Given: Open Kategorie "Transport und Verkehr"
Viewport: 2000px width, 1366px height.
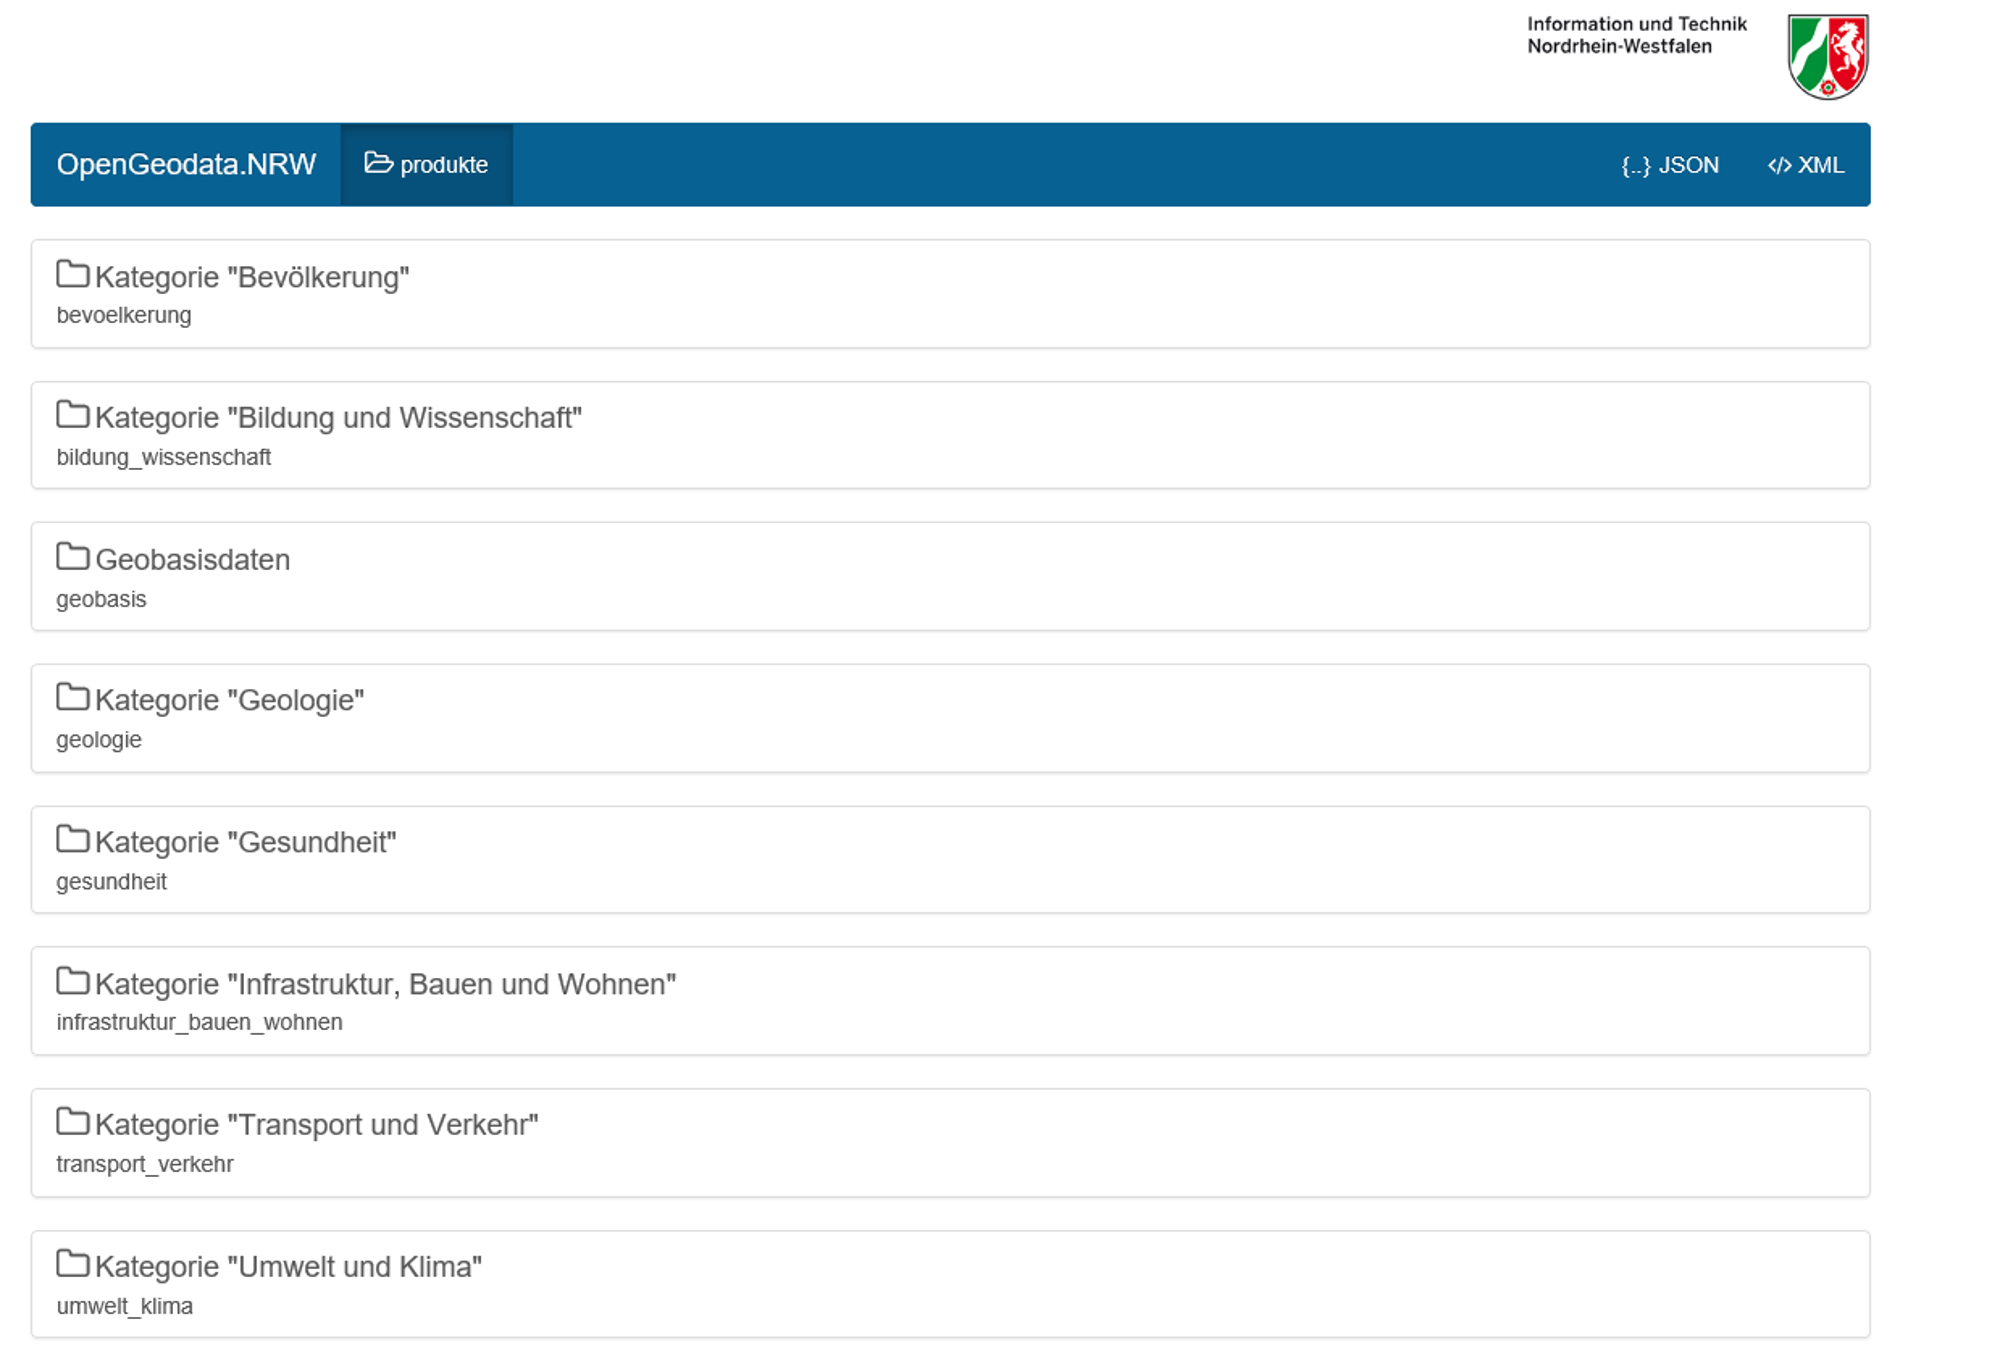Looking at the screenshot, I should click(x=316, y=1125).
